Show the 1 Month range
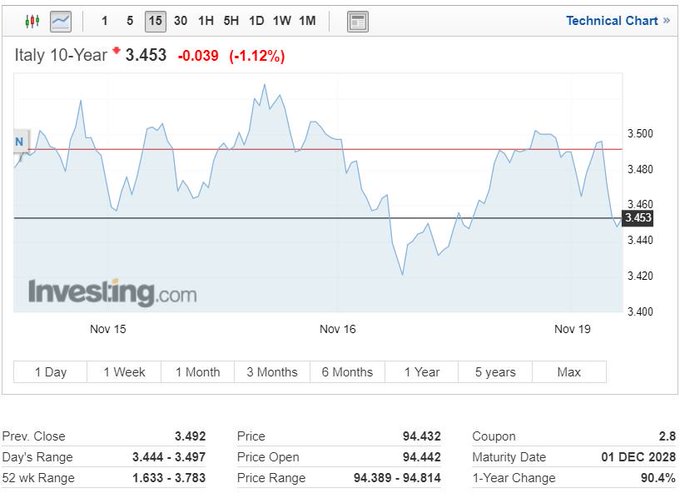Screen dimensions: 680x503 click(x=198, y=372)
